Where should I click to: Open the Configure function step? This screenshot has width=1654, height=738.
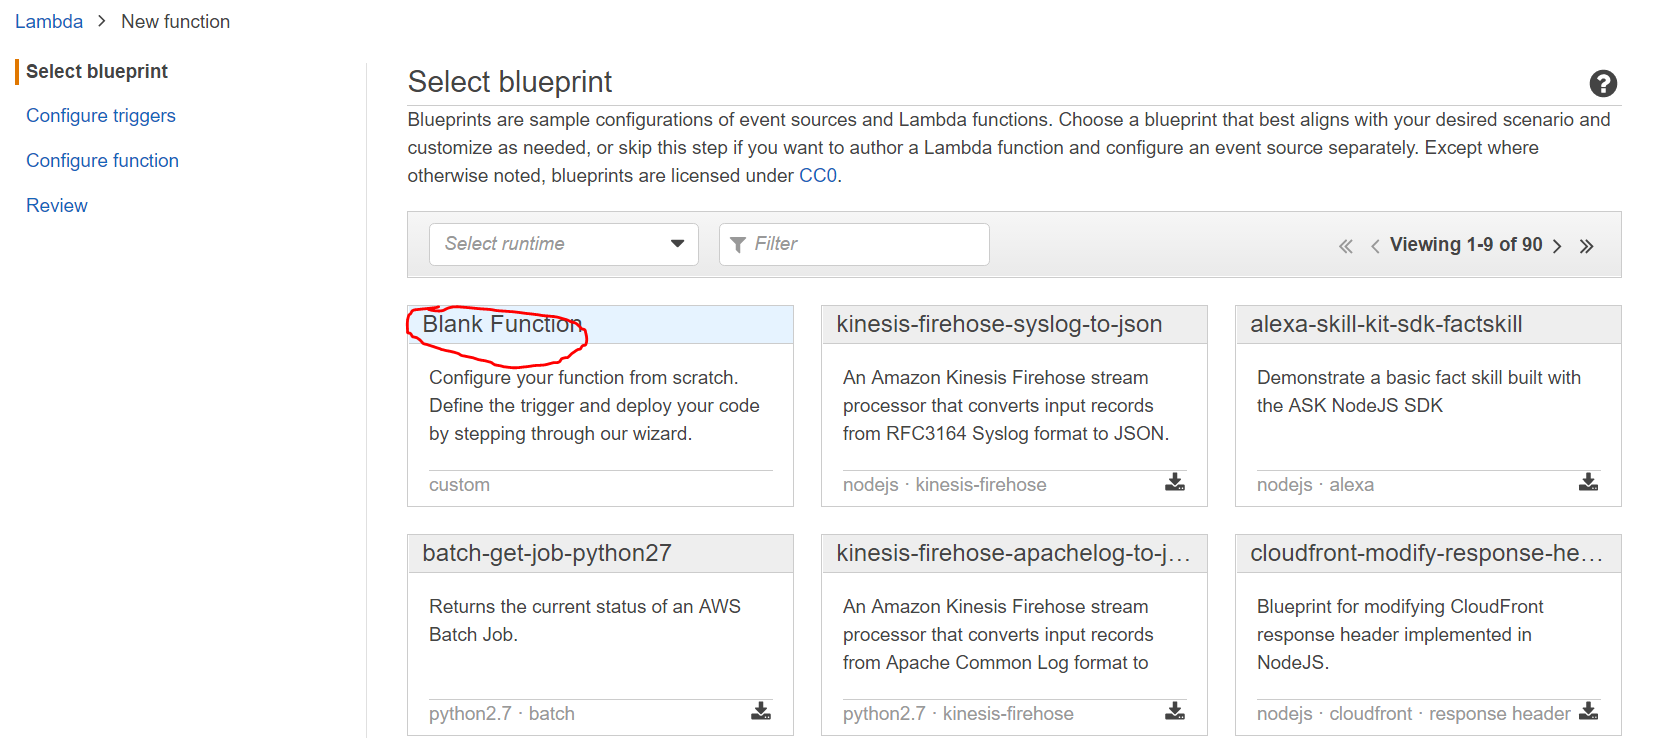(x=102, y=160)
